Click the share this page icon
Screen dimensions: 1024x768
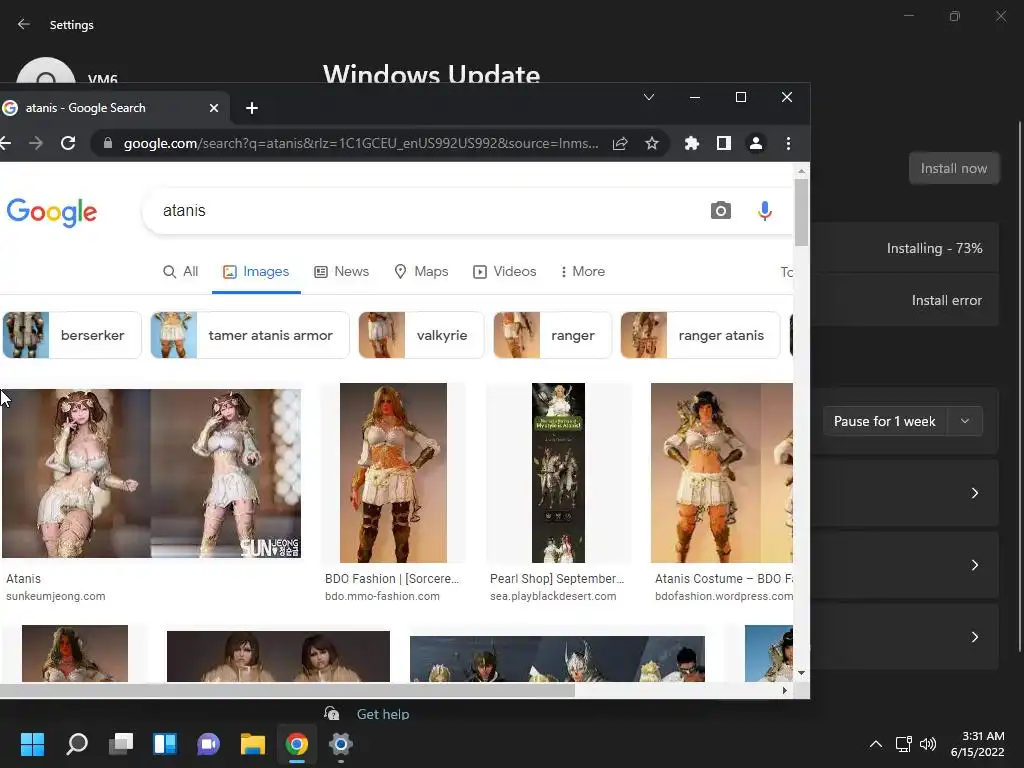(620, 143)
